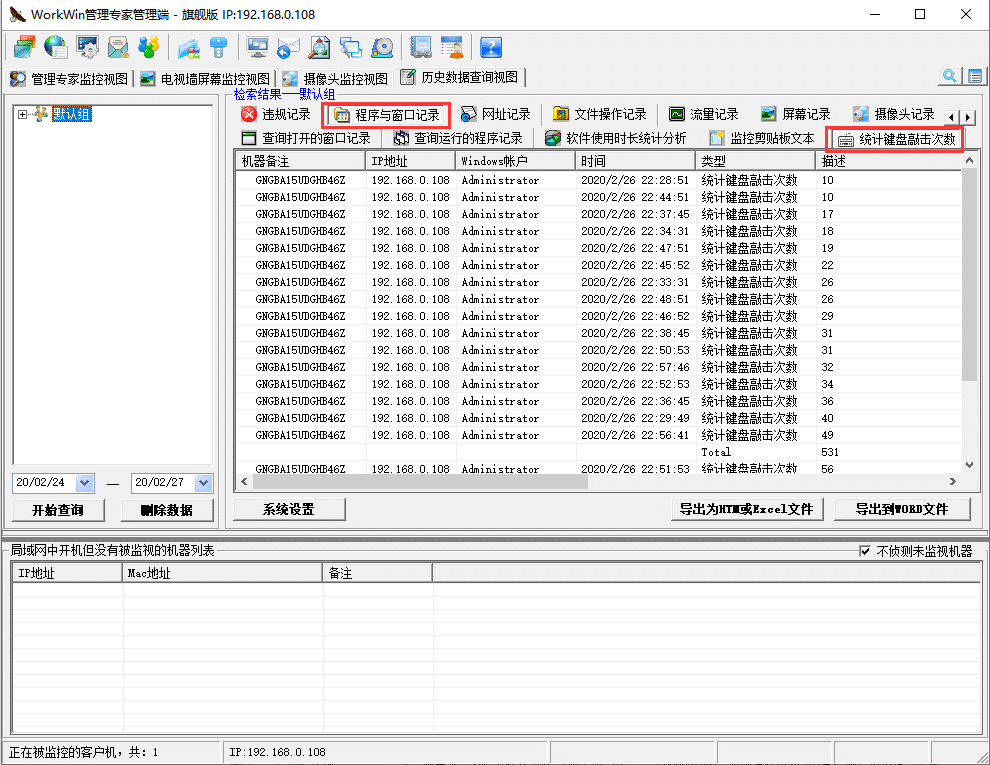Click the list view icon at top right
This screenshot has height=765, width=990.
click(x=975, y=76)
